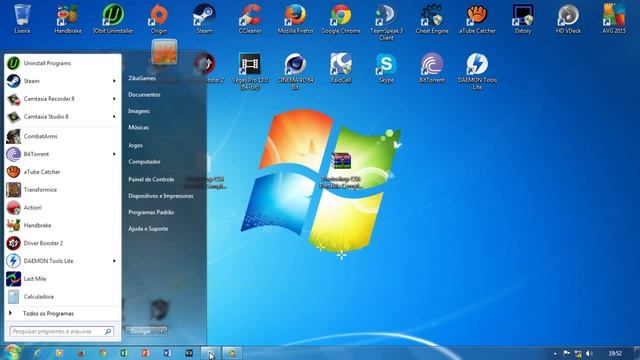Launch Skype from the desktop

pos(386,67)
